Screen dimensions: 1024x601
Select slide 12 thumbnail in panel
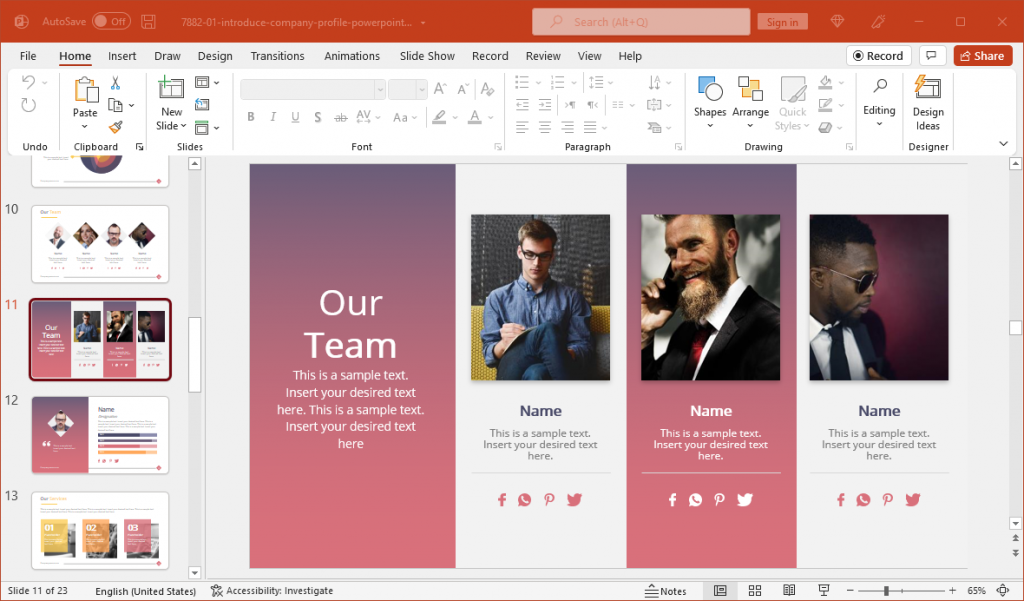pyautogui.click(x=99, y=434)
